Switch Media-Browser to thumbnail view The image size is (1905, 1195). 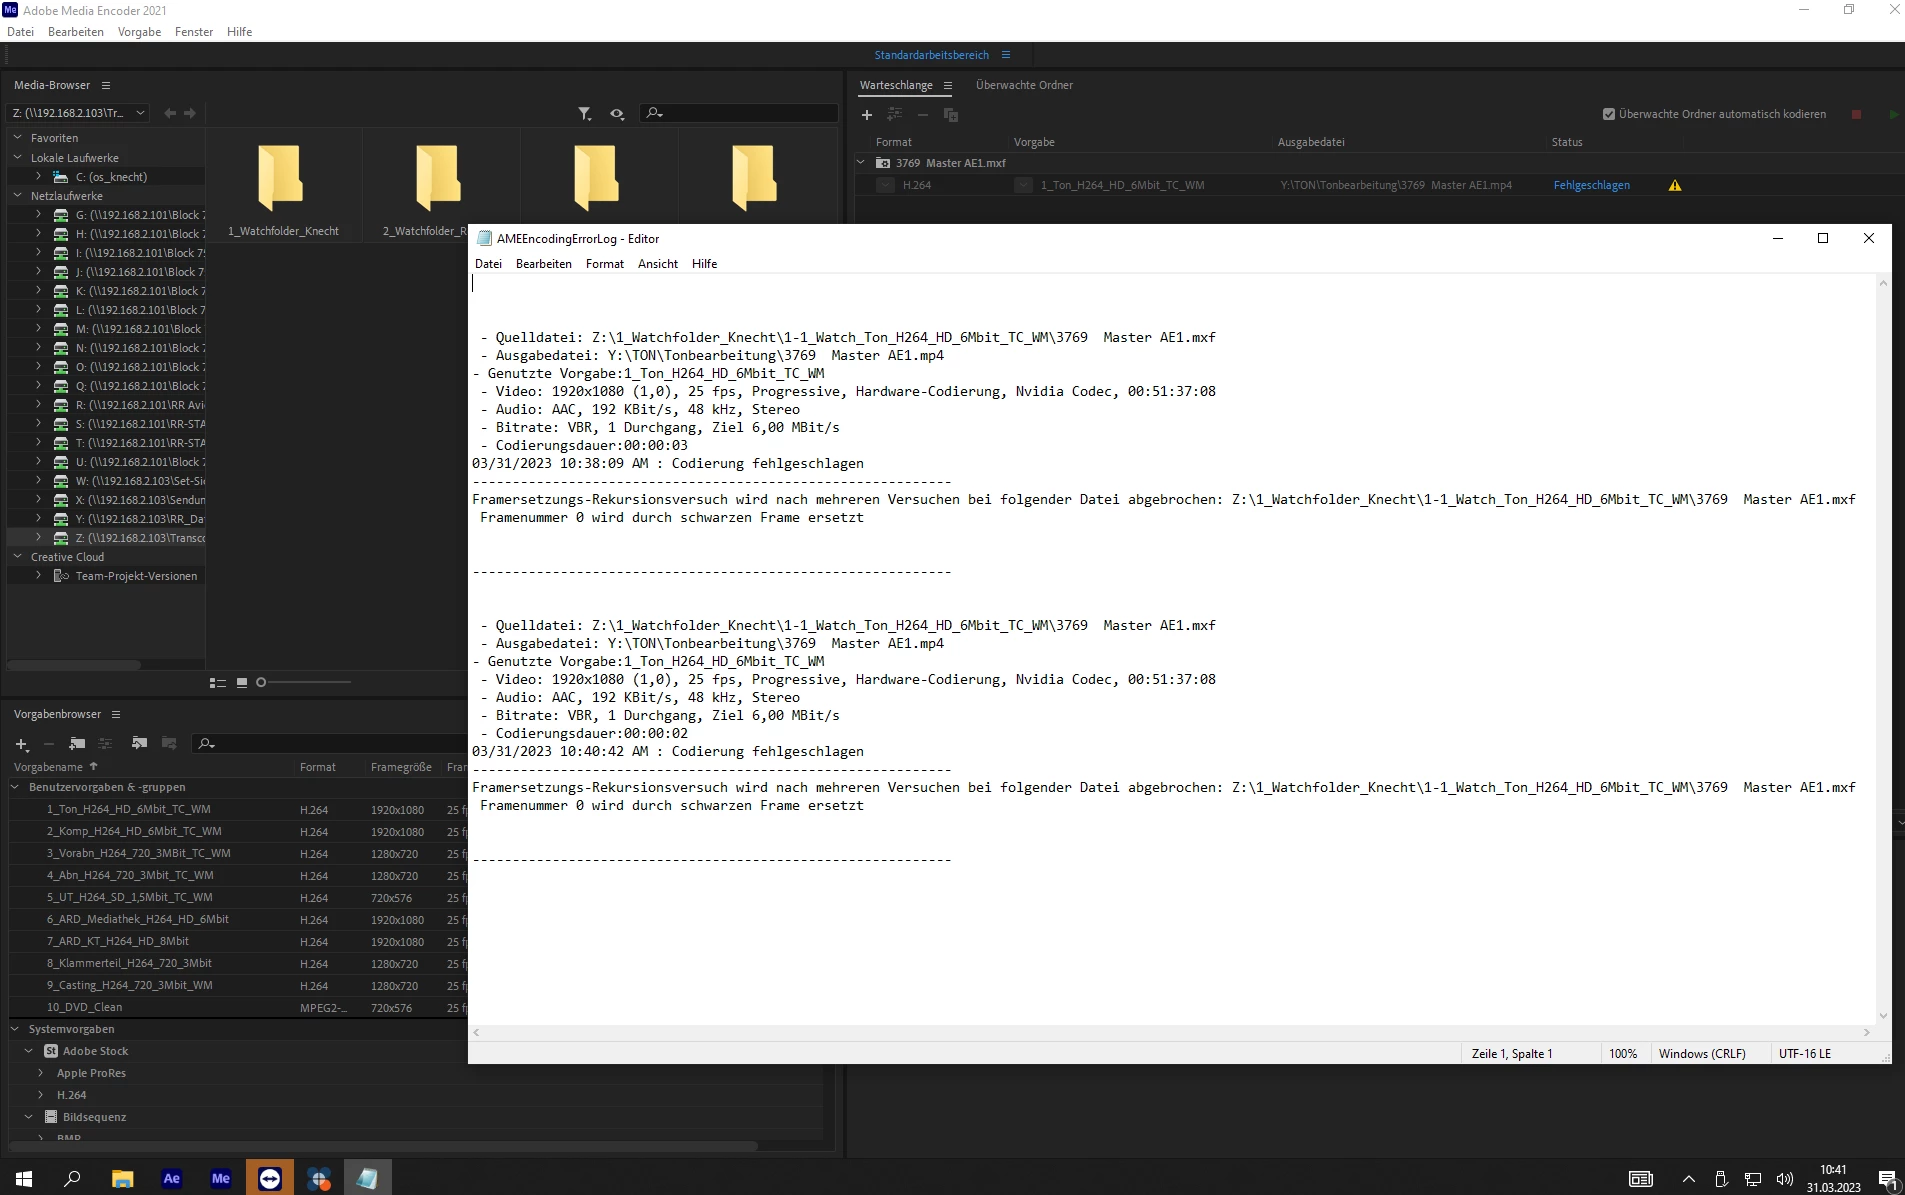(242, 683)
